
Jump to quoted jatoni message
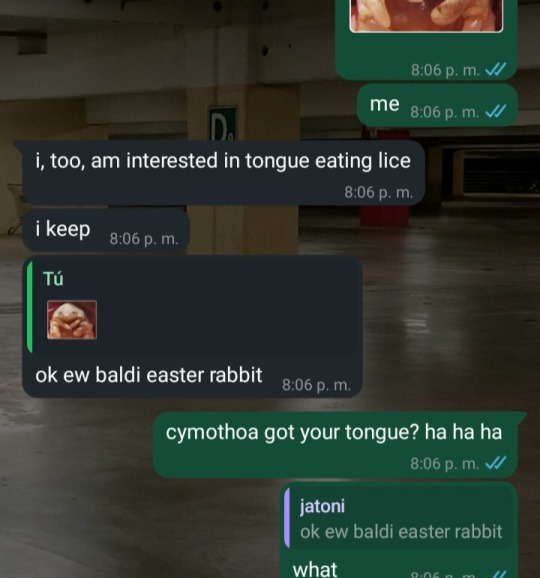[399, 517]
